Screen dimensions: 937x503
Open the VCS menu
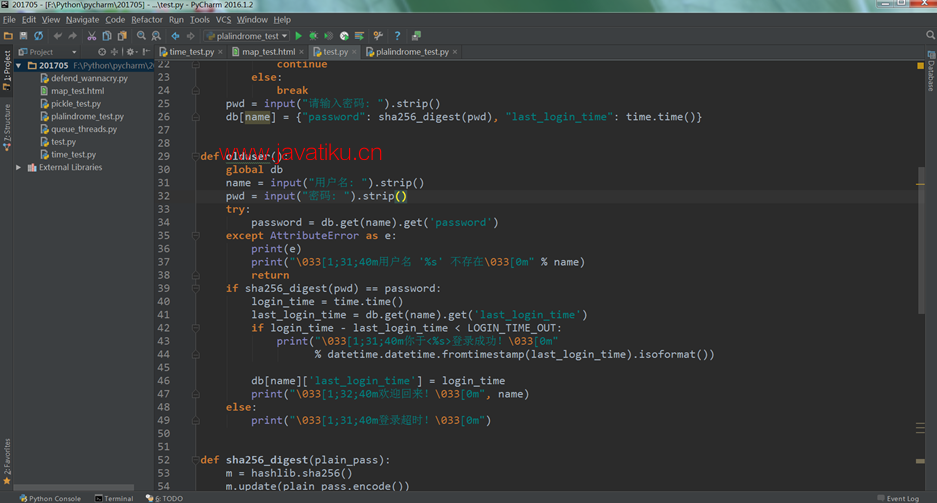click(223, 20)
